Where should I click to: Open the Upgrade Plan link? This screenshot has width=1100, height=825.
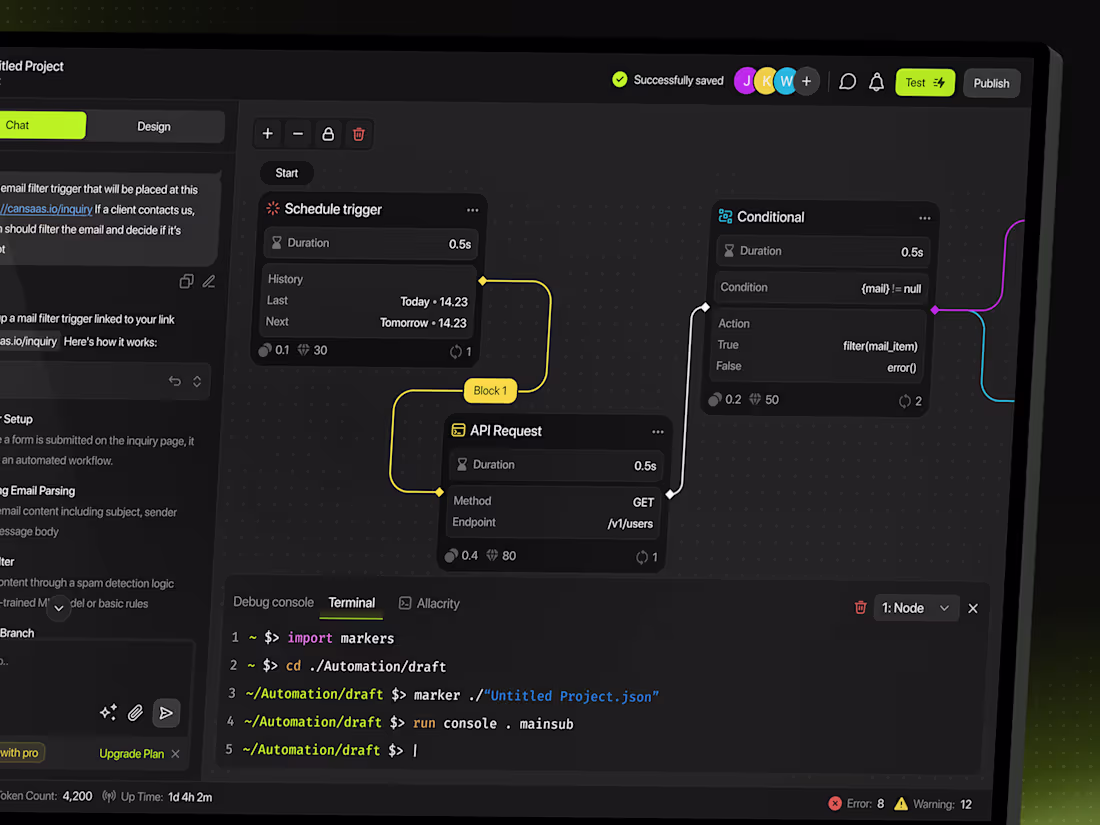click(x=131, y=753)
